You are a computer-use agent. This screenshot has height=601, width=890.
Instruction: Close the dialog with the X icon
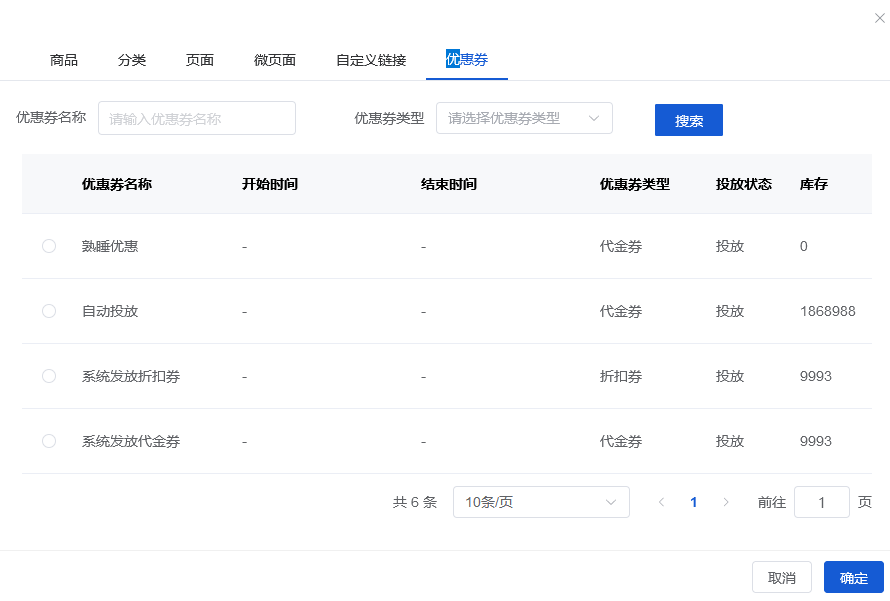coord(879,18)
